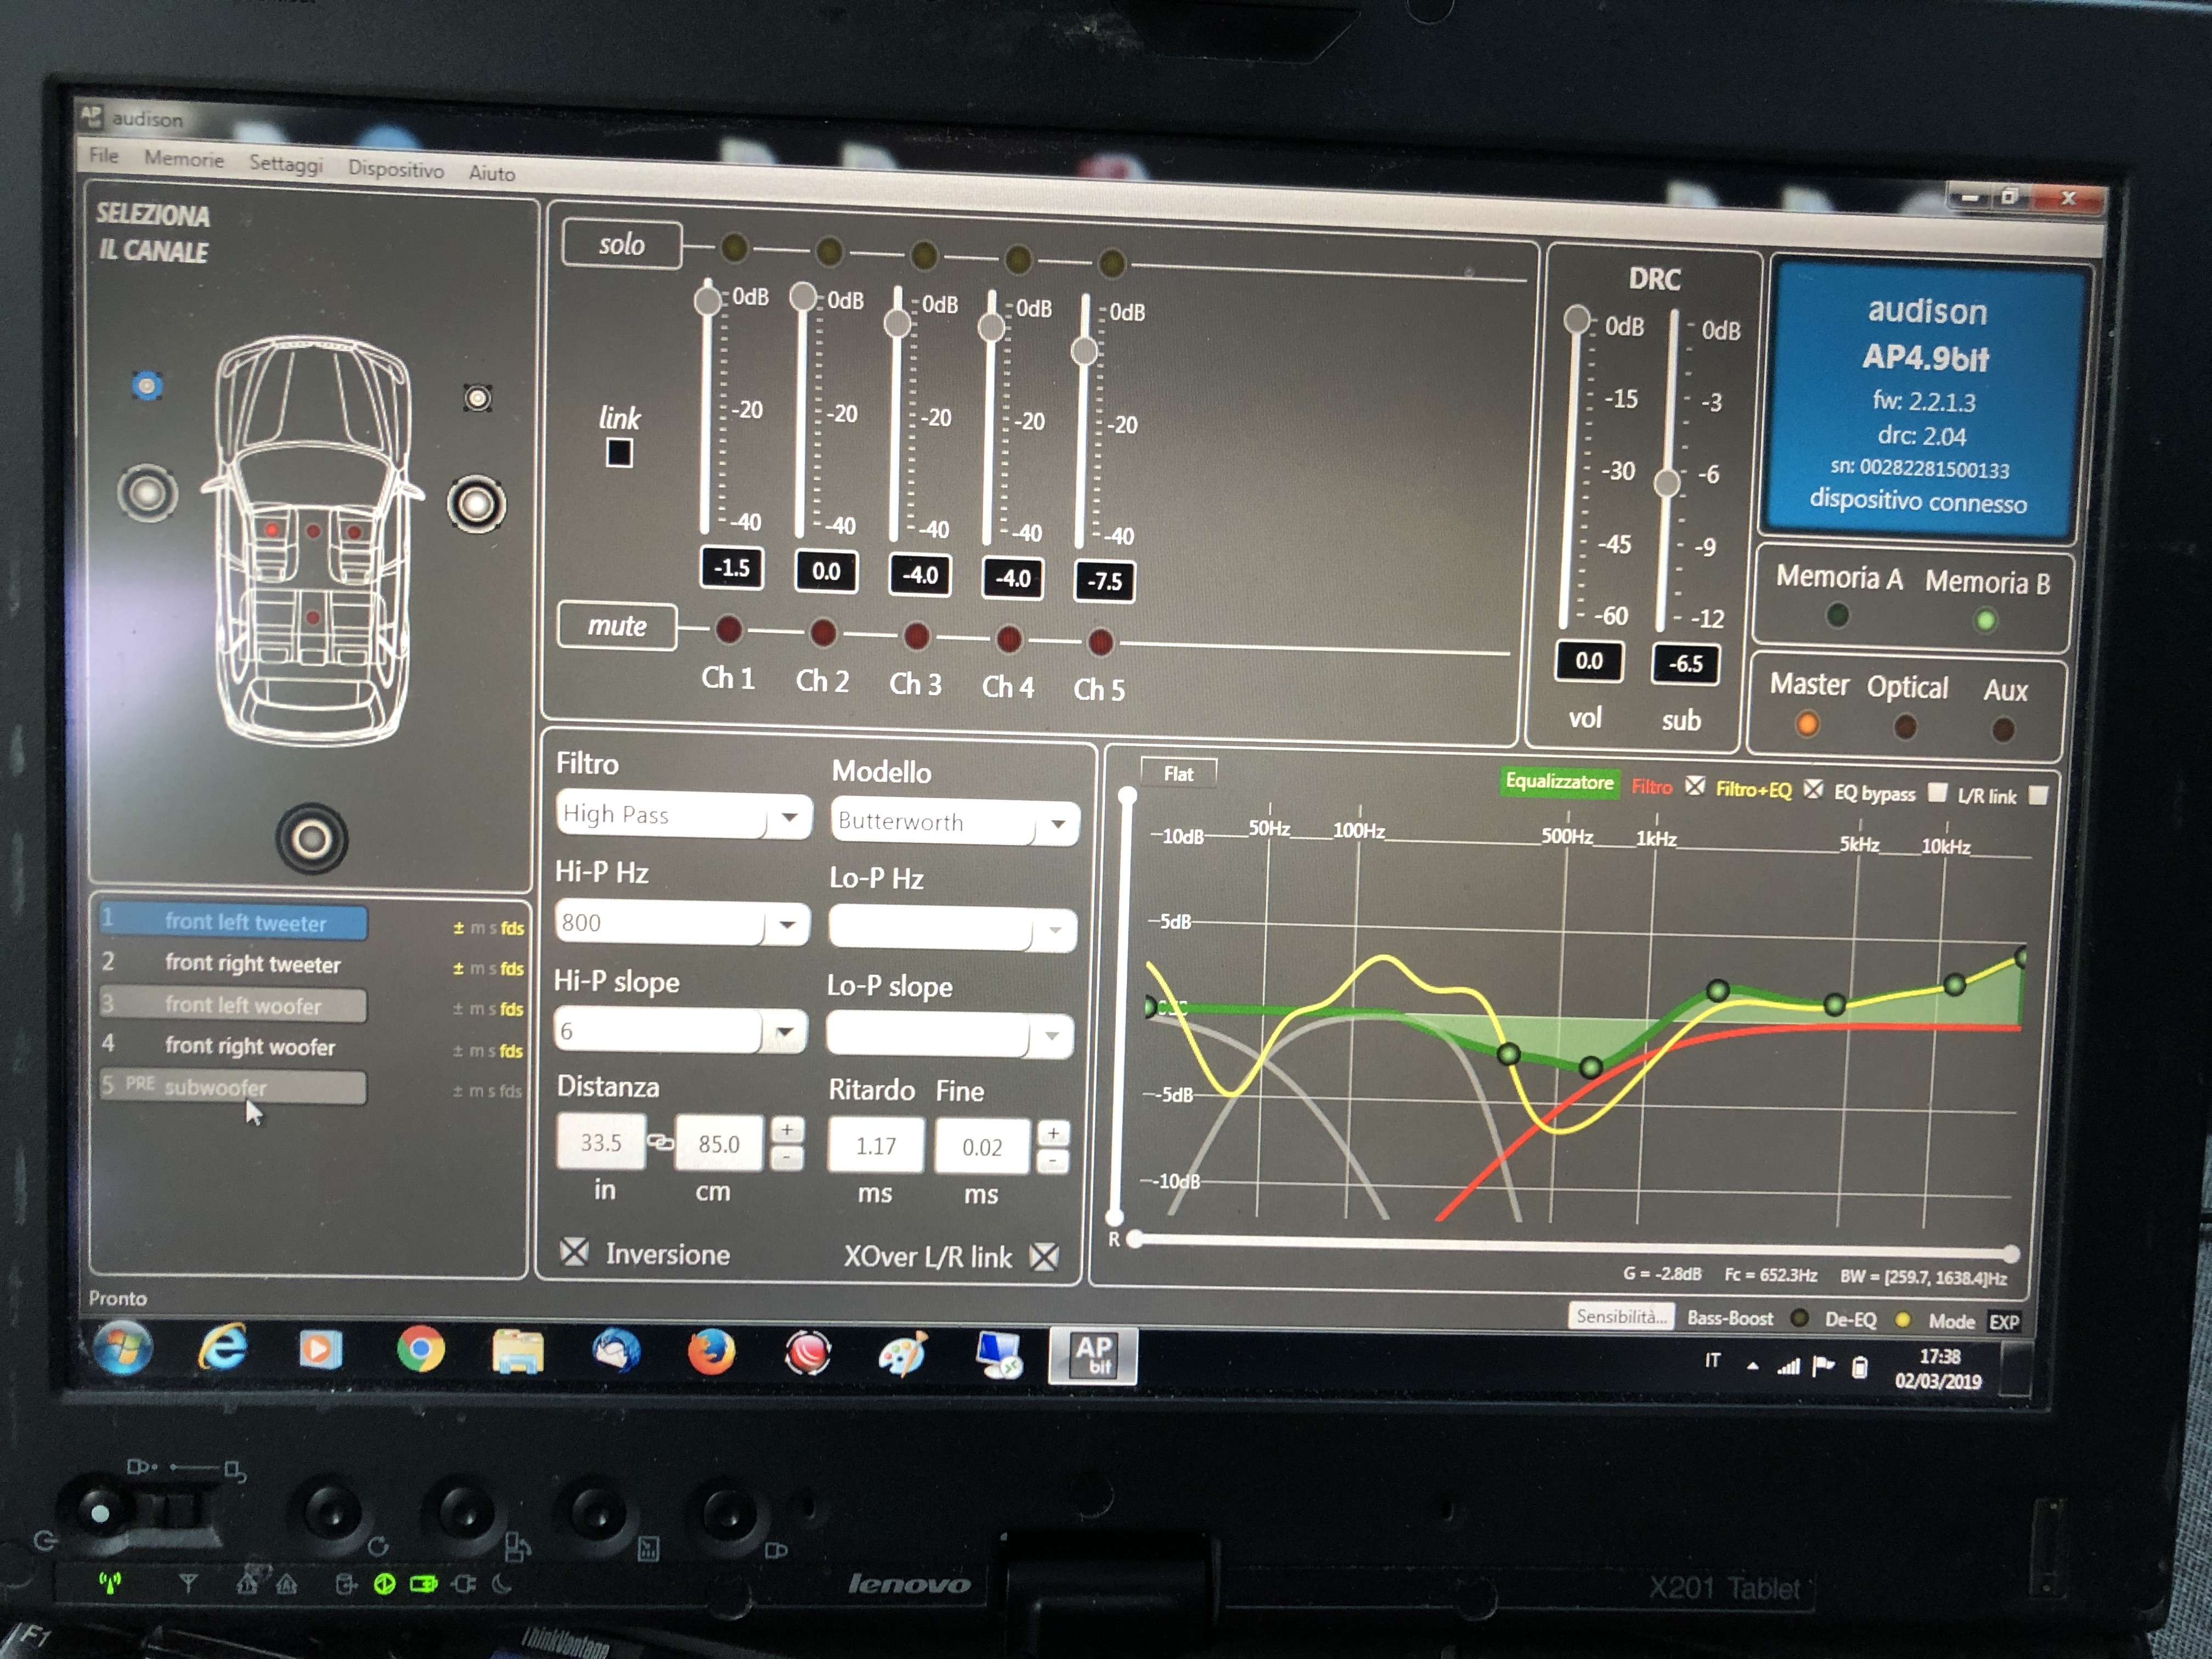The height and width of the screenshot is (1659, 2212).
Task: Toggle the L/R link checkbox in equalizer
Action: pyautogui.click(x=2038, y=795)
